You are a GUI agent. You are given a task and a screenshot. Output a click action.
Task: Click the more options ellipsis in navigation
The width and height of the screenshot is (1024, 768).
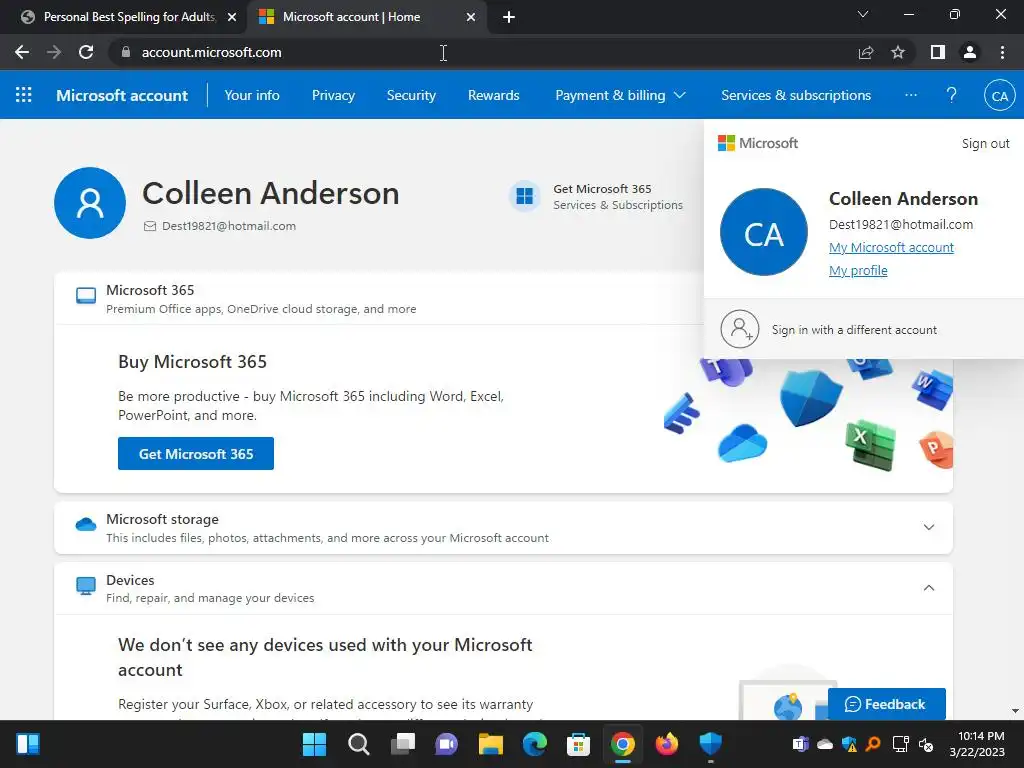pos(910,95)
